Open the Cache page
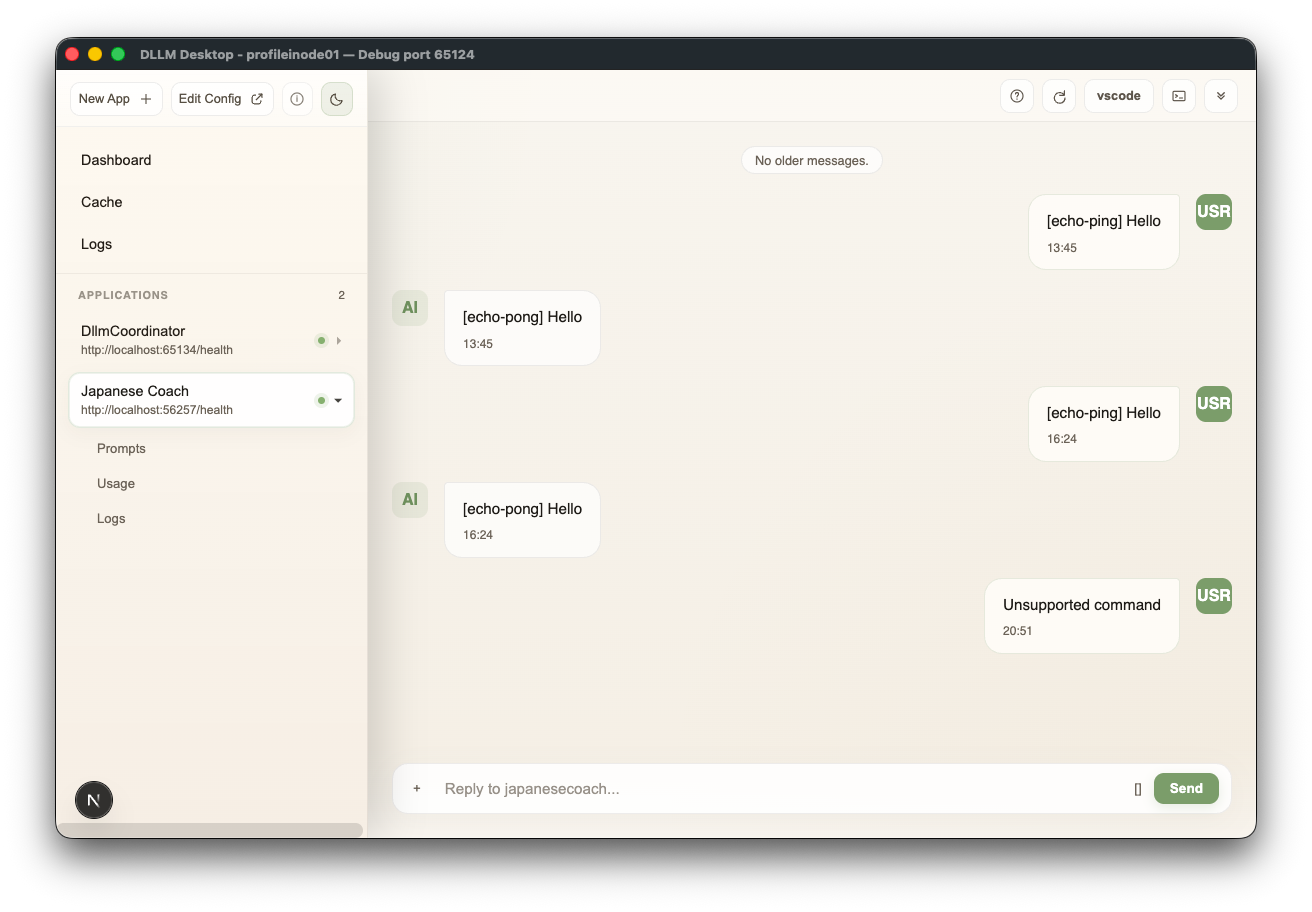This screenshot has height=912, width=1312. (102, 202)
